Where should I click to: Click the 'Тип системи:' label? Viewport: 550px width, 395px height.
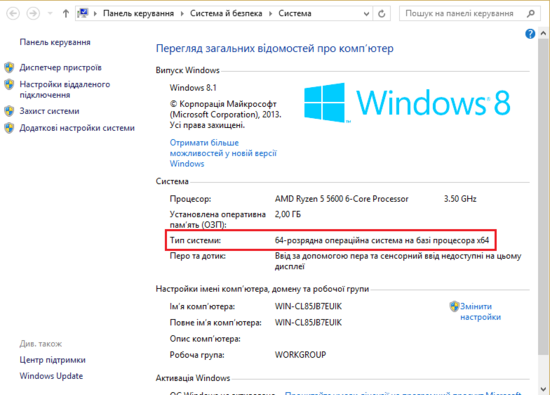point(195,240)
